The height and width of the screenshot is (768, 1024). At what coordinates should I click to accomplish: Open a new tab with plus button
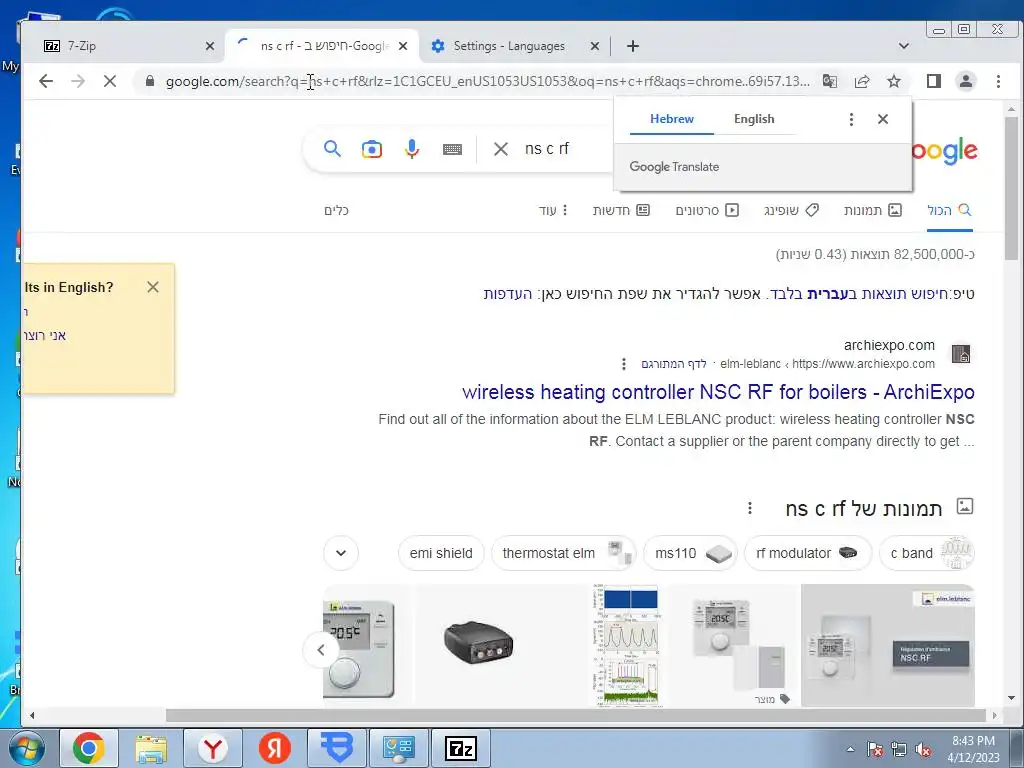632,46
